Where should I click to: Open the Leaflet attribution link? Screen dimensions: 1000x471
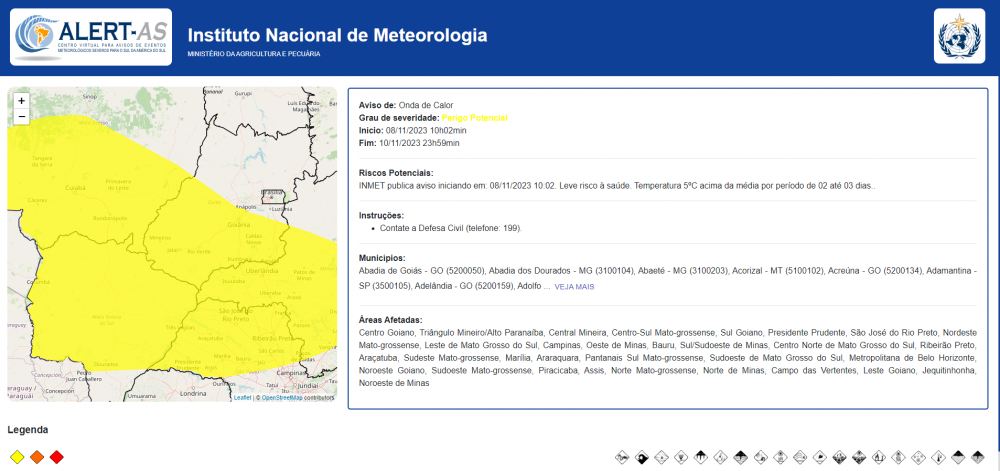click(x=242, y=398)
